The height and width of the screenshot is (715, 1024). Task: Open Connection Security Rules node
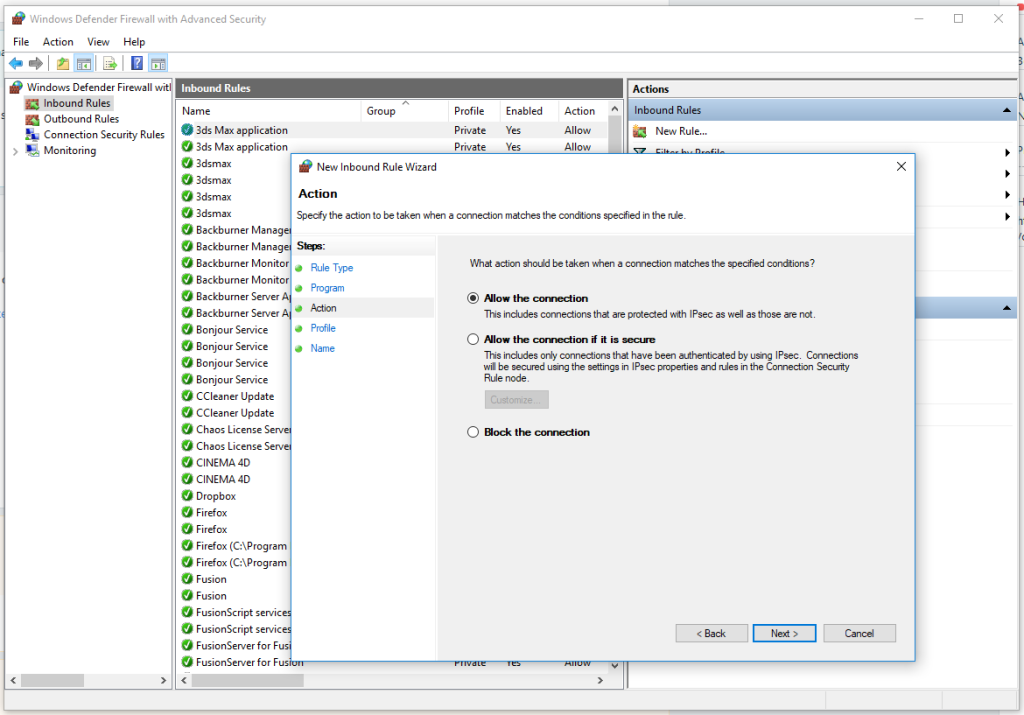pyautogui.click(x=103, y=135)
